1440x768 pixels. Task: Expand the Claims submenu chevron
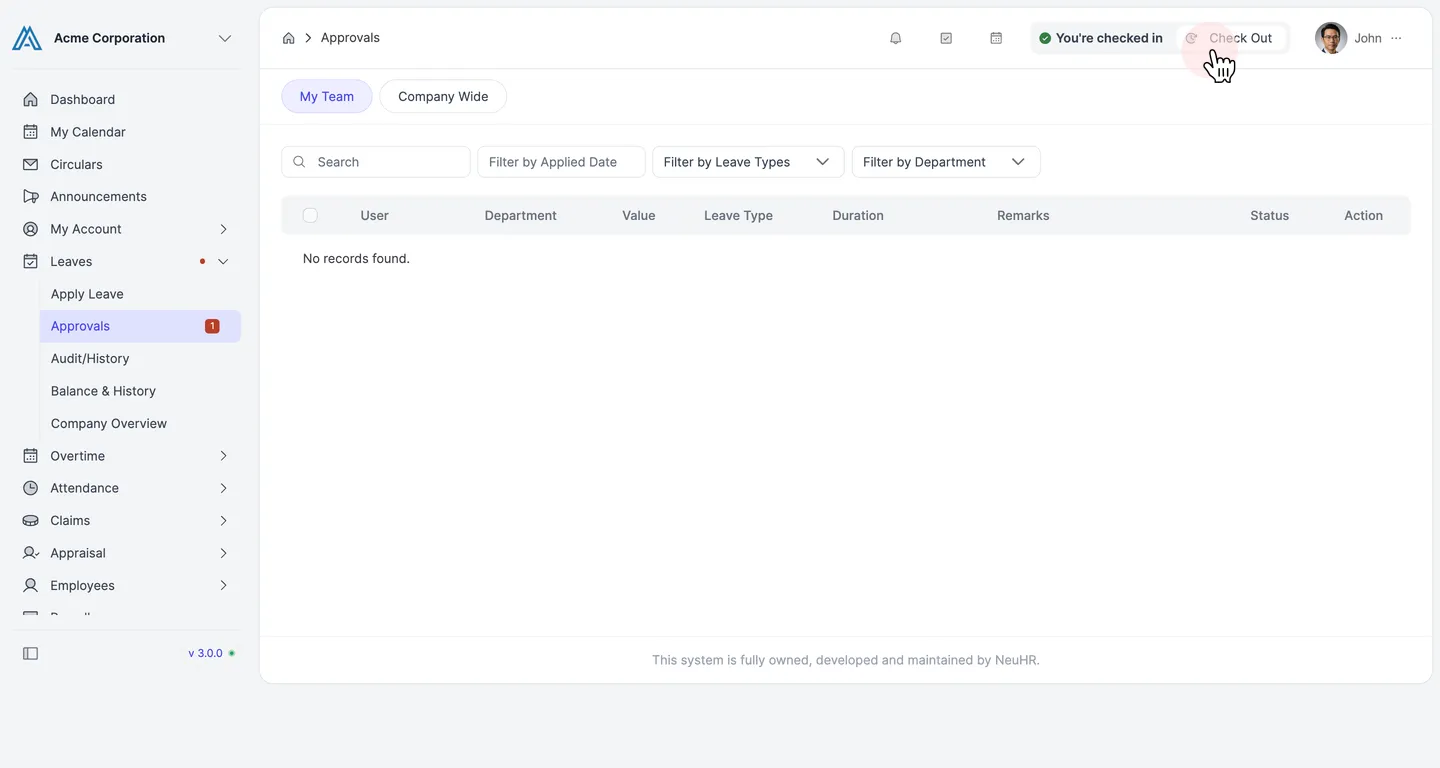click(x=223, y=520)
